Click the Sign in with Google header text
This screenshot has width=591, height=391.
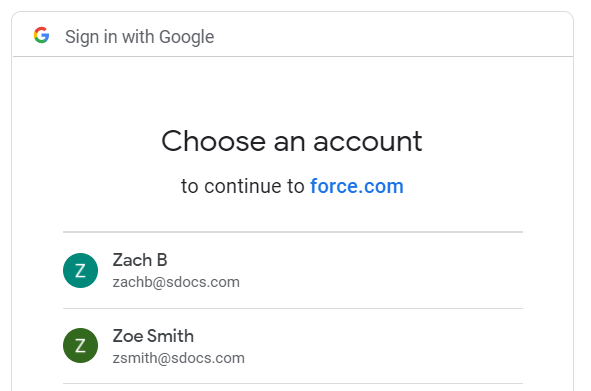point(139,37)
